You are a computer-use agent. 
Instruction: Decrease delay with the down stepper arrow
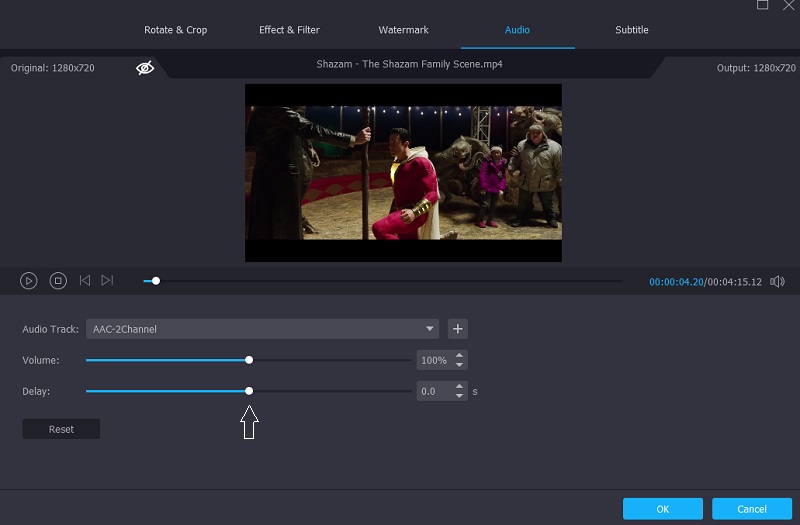tap(459, 396)
